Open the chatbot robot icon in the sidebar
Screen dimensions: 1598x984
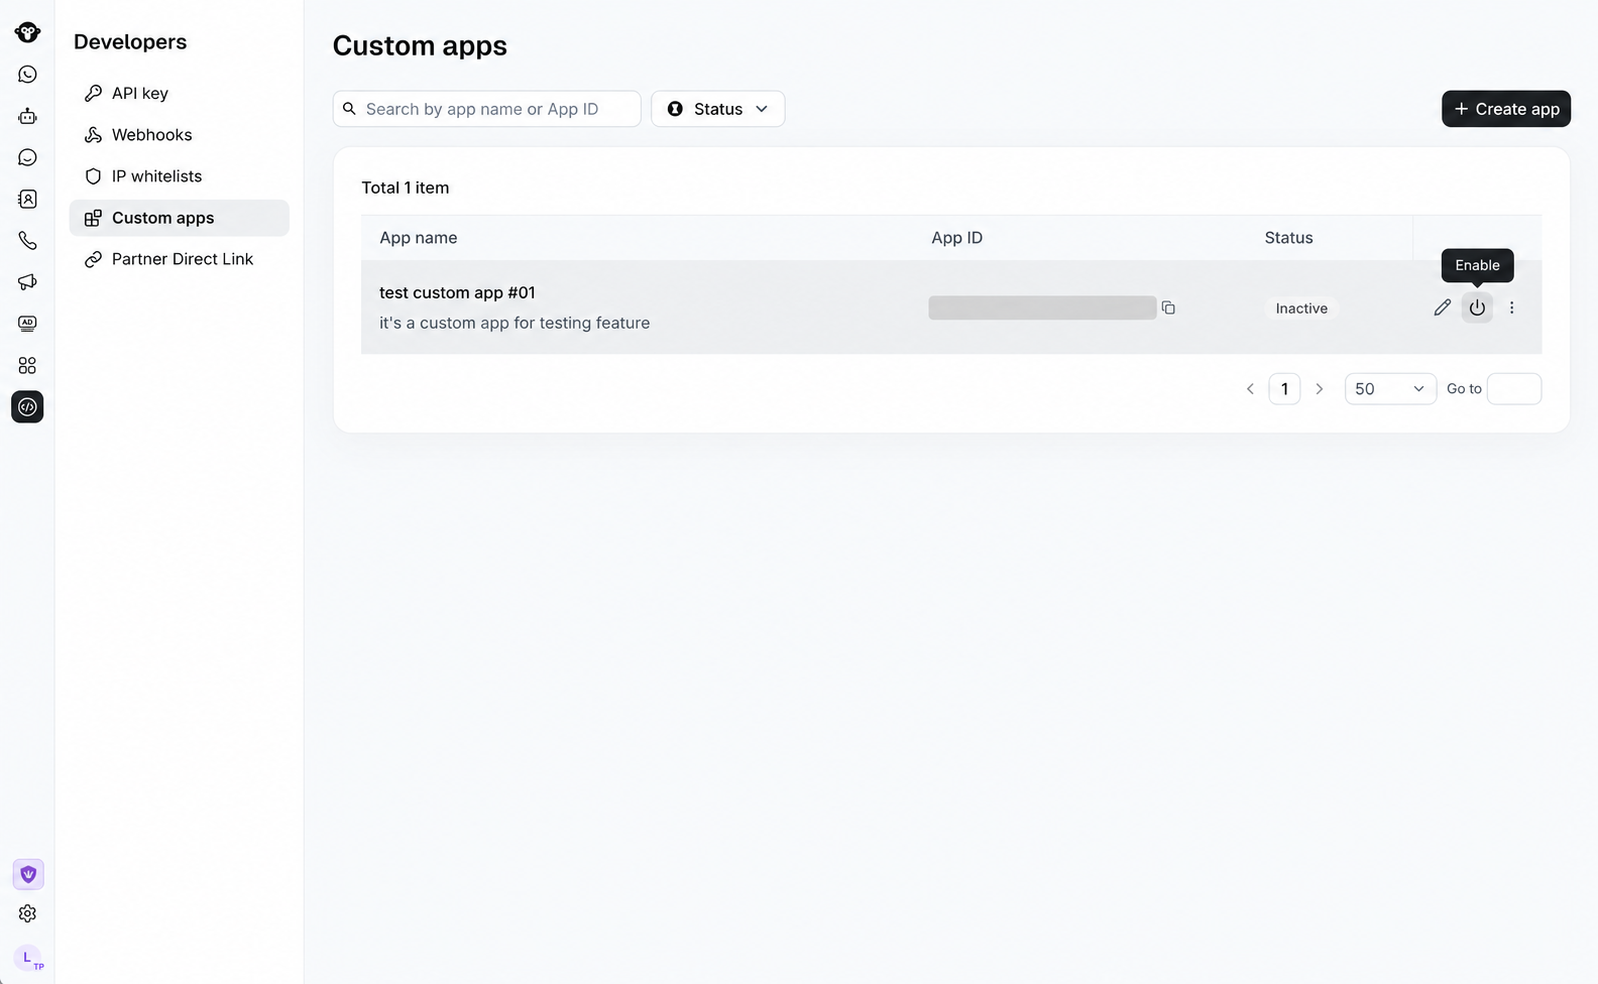pos(27,116)
